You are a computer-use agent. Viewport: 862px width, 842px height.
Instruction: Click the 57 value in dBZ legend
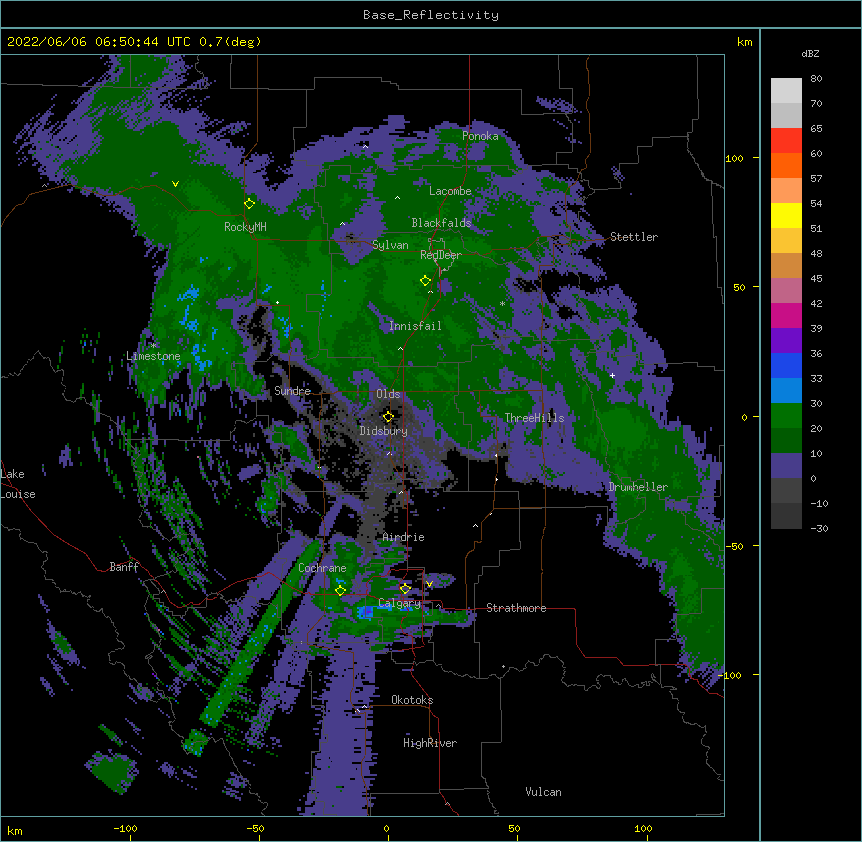[816, 179]
